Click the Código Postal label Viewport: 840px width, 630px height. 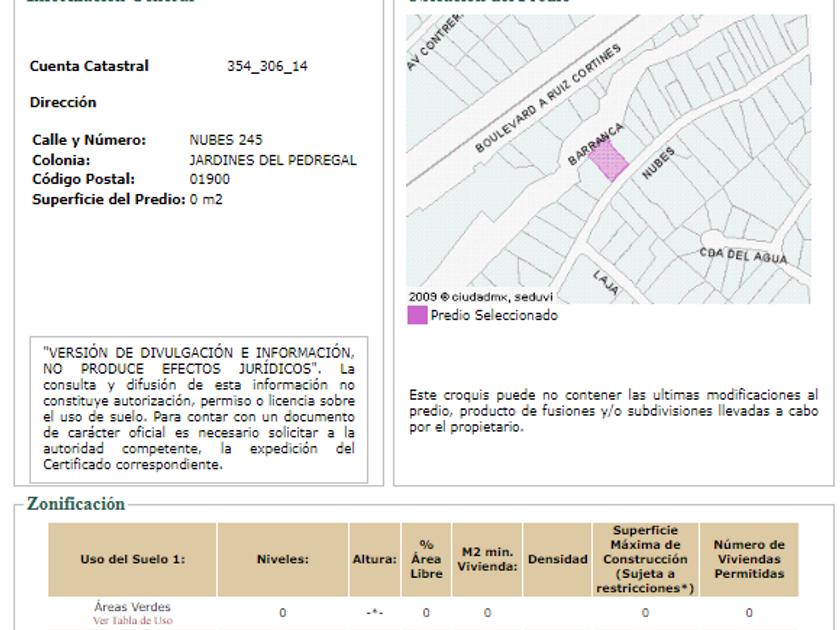84,179
